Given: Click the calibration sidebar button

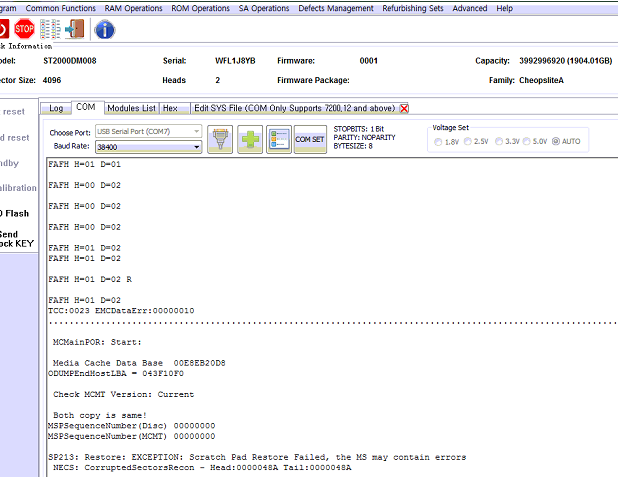Looking at the screenshot, I should pyautogui.click(x=18, y=188).
